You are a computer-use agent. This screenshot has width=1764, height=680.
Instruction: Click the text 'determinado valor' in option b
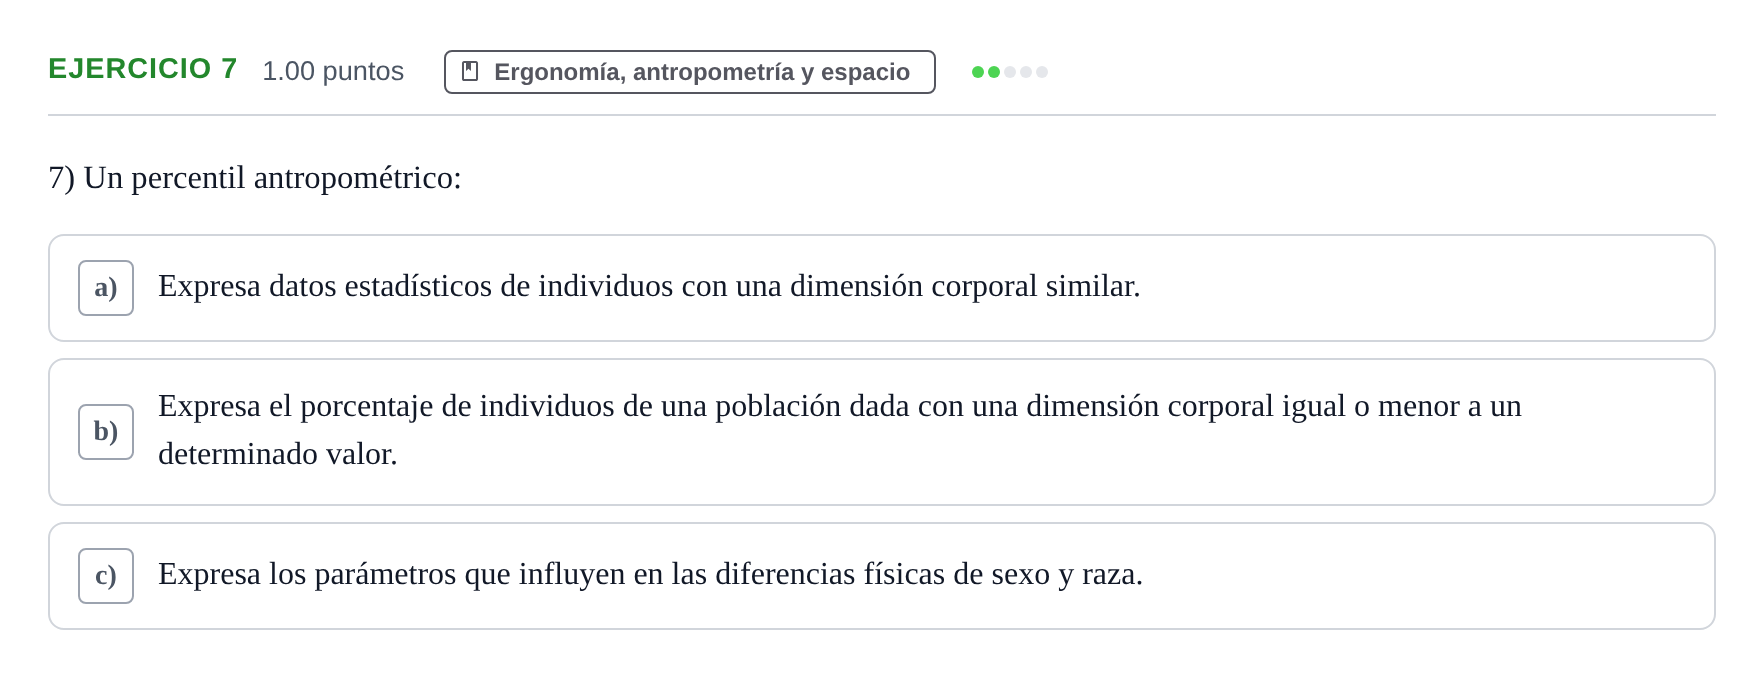pyautogui.click(x=278, y=454)
